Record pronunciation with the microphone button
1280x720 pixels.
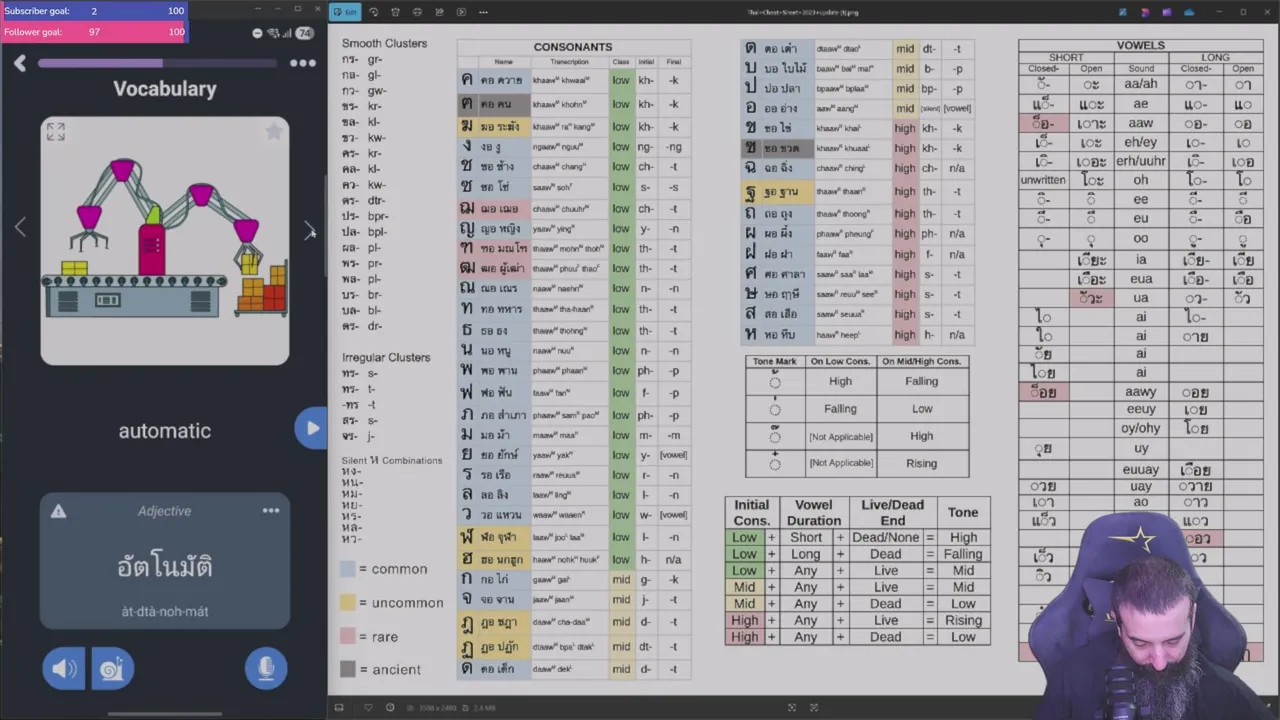pos(266,668)
